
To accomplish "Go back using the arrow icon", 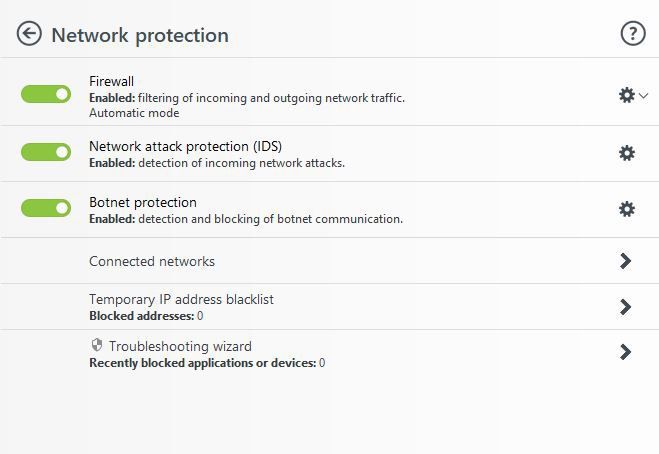I will coord(29,34).
